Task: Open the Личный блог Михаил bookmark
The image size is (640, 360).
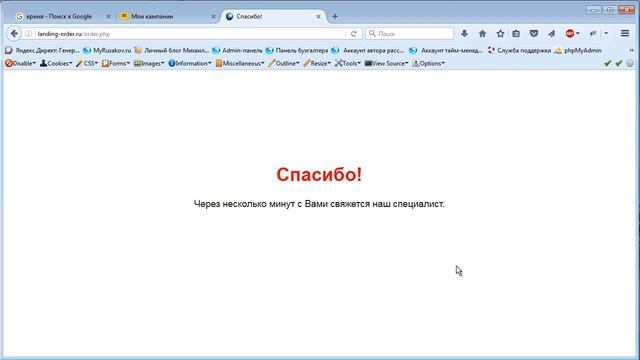Action: coord(171,50)
